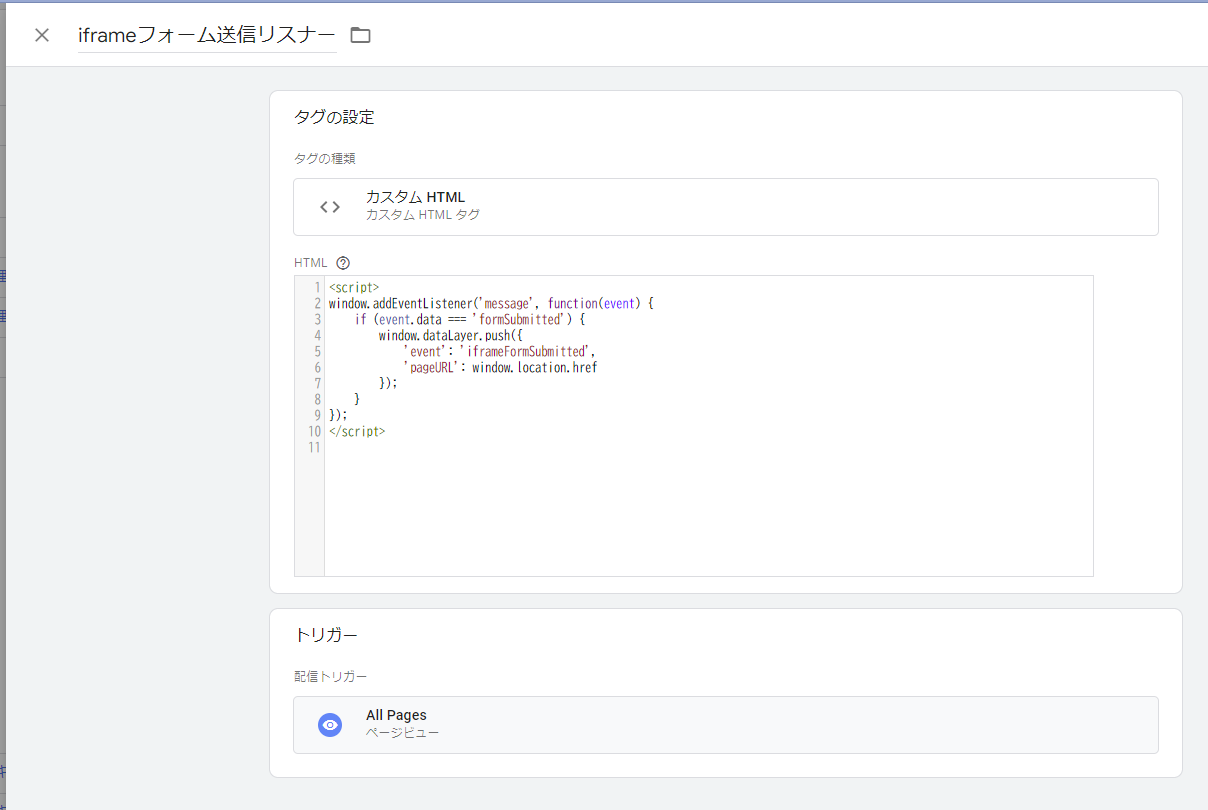Open the カスタム HTML tag type card
This screenshot has height=810, width=1208.
pyautogui.click(x=725, y=207)
